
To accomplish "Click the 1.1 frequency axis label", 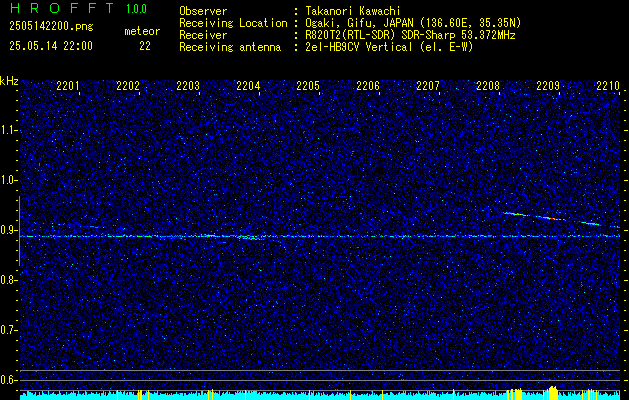I will (x=8, y=130).
